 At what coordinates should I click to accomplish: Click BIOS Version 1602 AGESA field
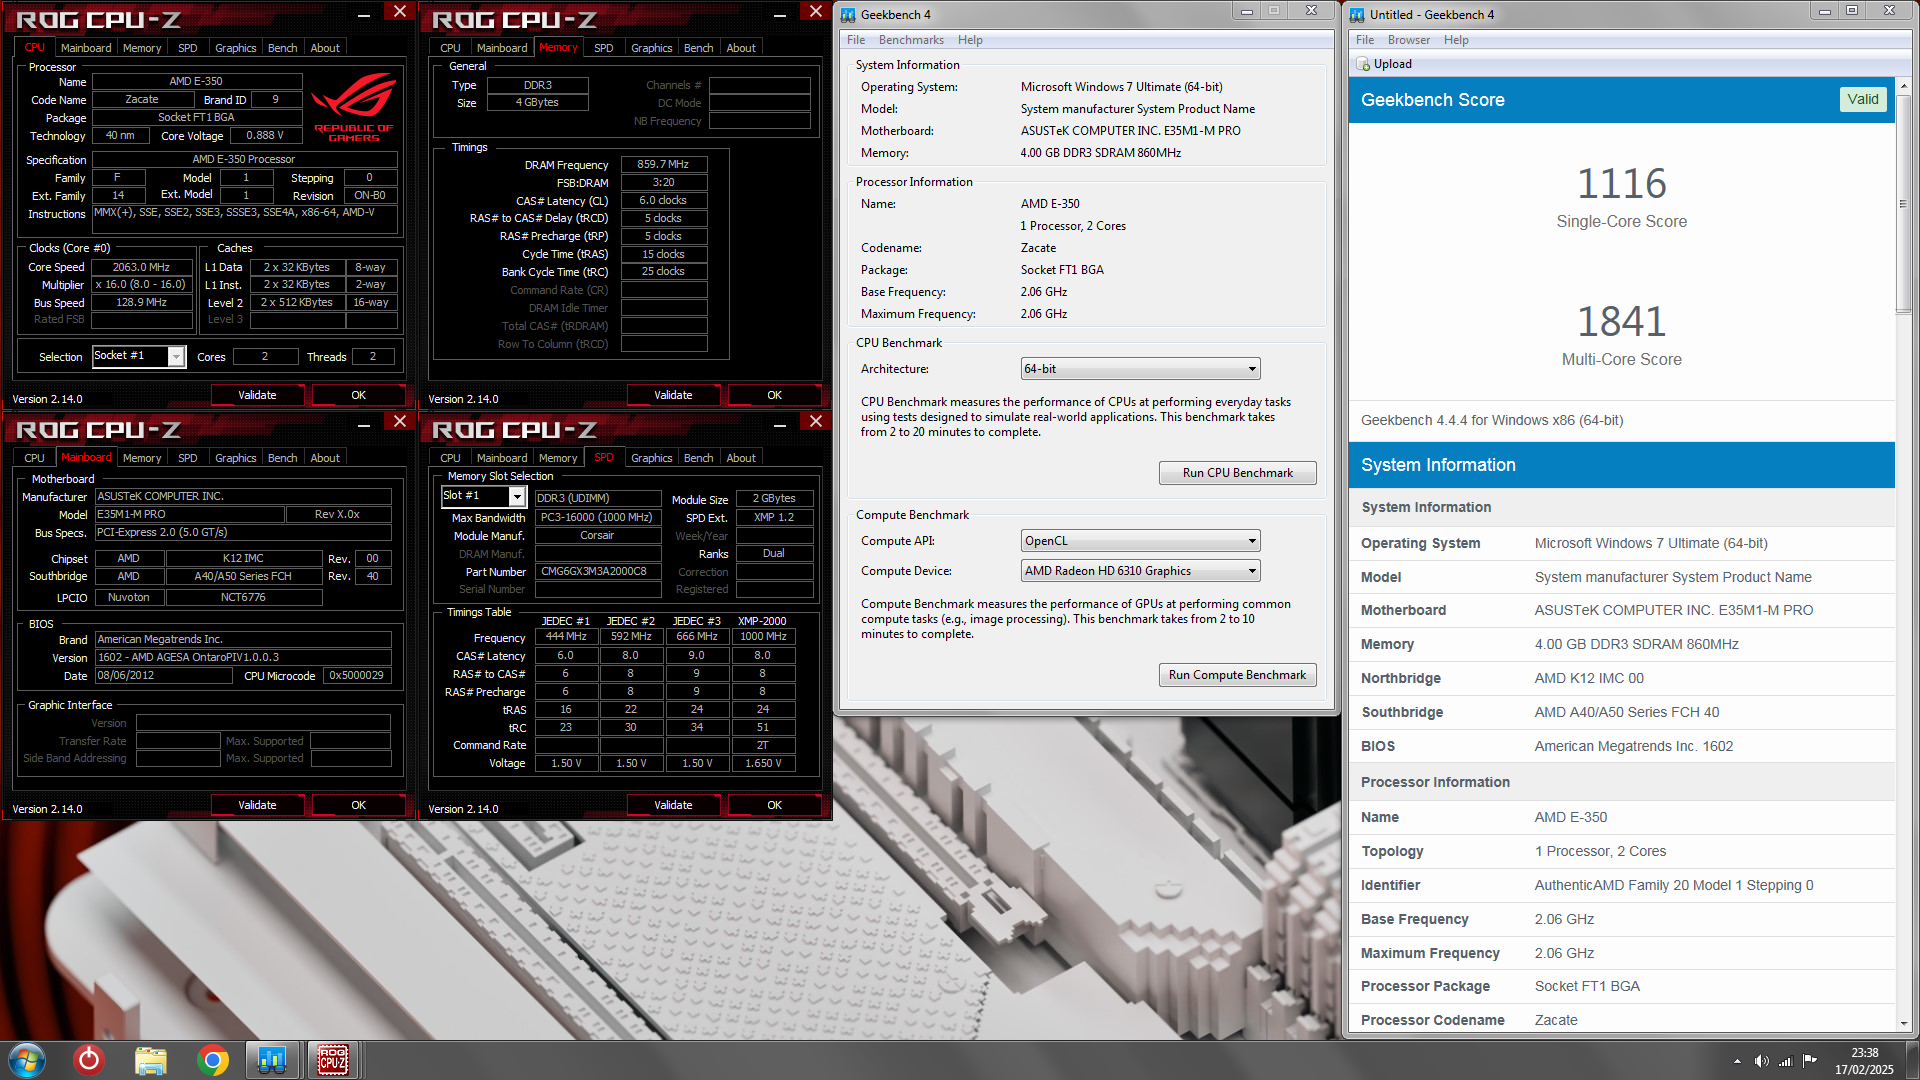click(x=243, y=657)
